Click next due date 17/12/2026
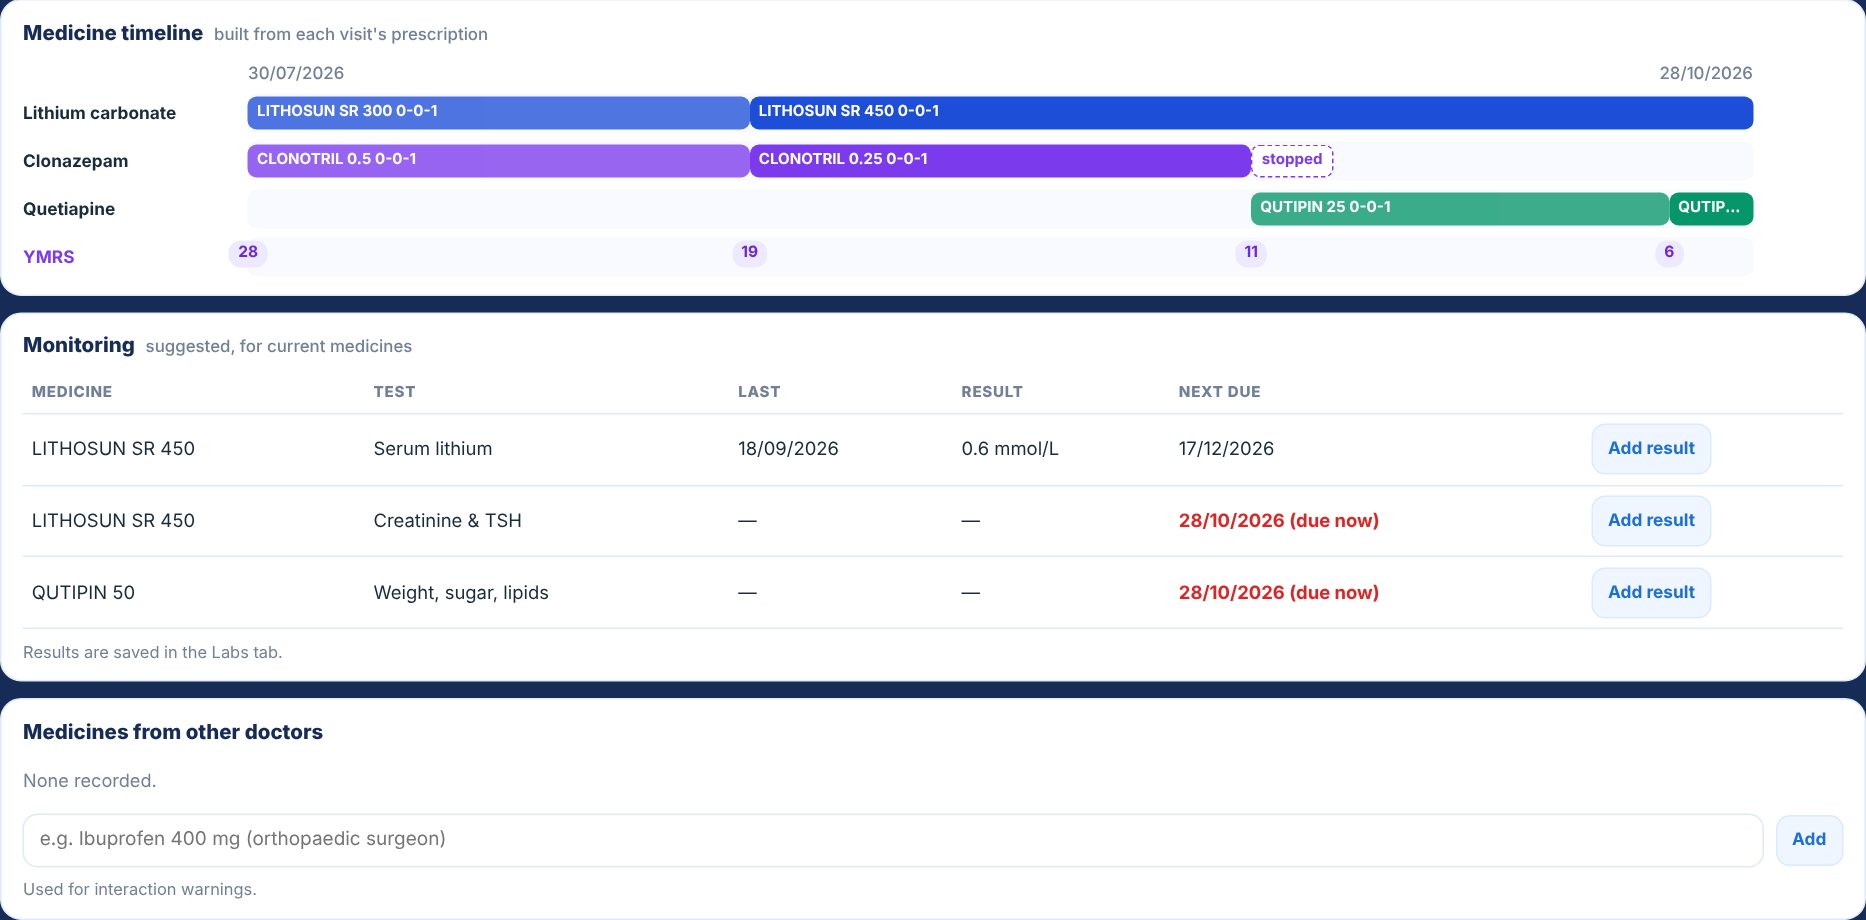 (x=1226, y=449)
